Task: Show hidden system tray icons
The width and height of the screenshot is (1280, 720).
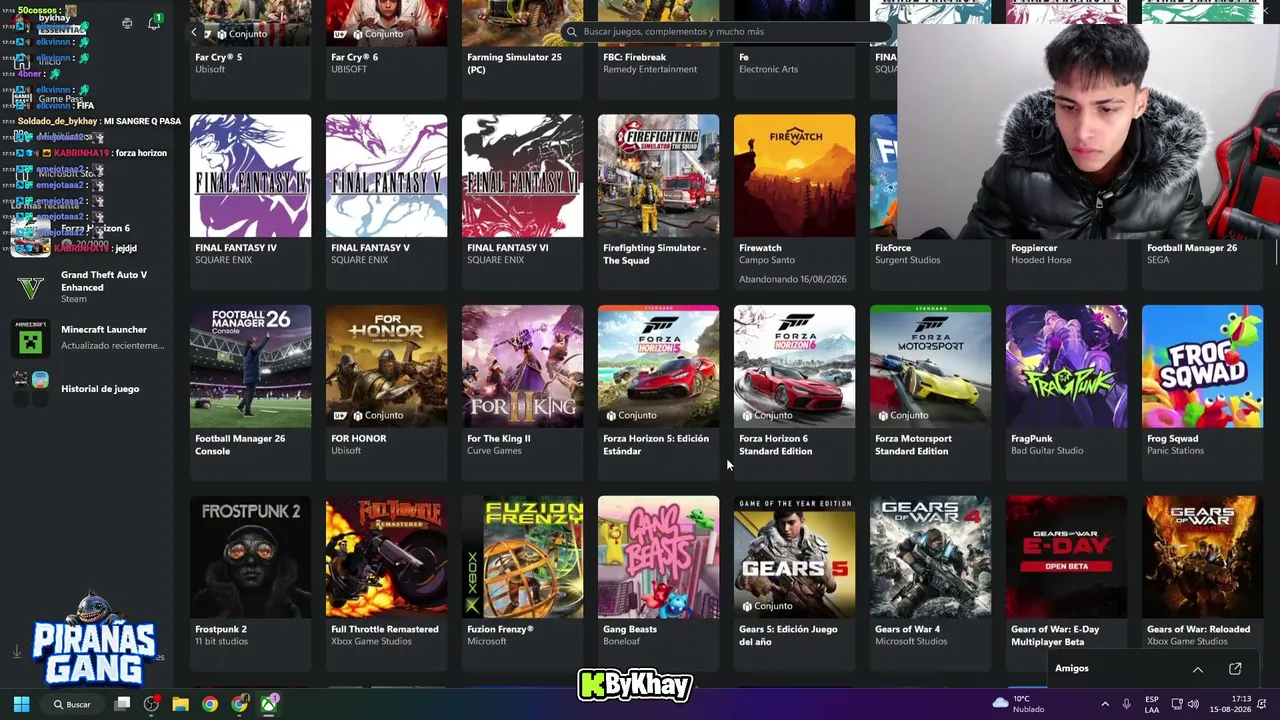Action: click(x=1105, y=704)
